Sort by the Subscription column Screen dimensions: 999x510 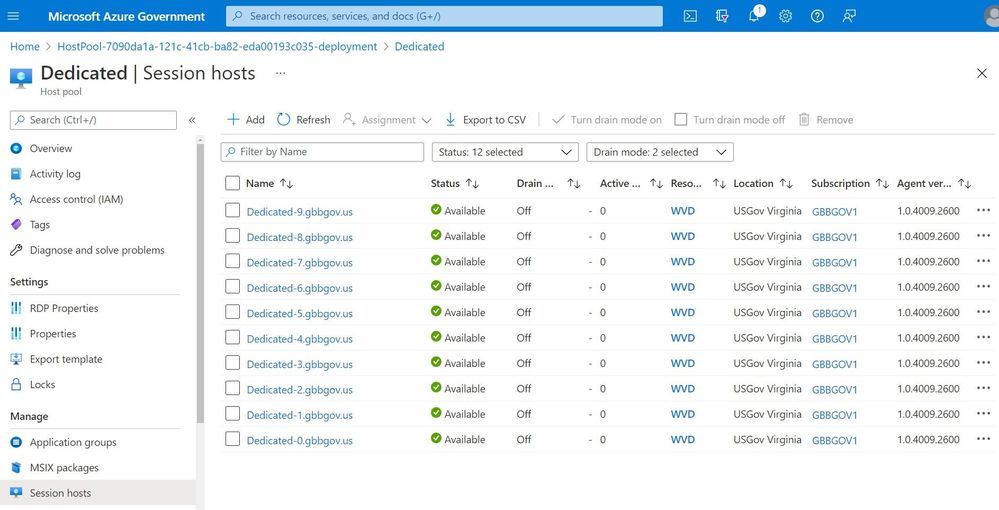pos(850,184)
